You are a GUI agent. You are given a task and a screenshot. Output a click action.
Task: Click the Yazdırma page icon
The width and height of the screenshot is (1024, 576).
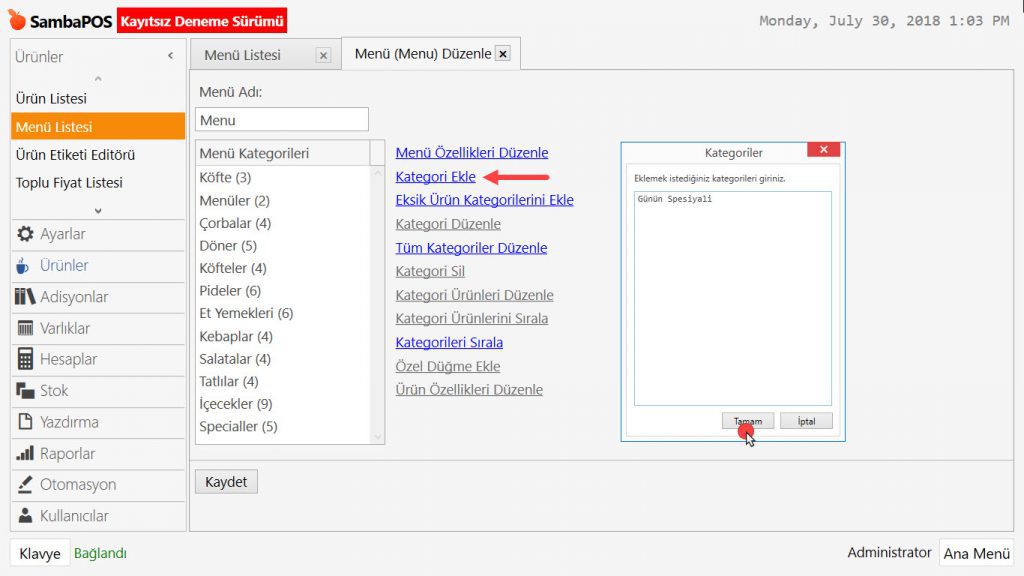click(x=25, y=422)
